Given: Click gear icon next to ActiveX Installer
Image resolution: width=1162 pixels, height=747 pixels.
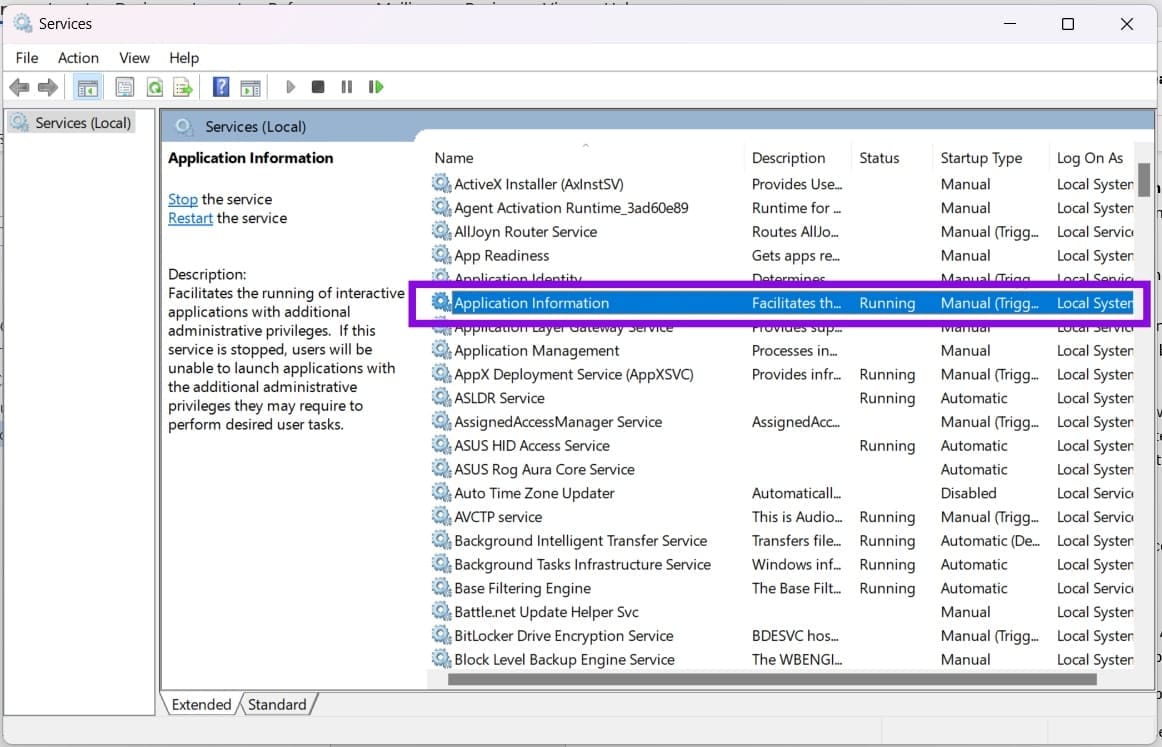Looking at the screenshot, I should (x=442, y=183).
